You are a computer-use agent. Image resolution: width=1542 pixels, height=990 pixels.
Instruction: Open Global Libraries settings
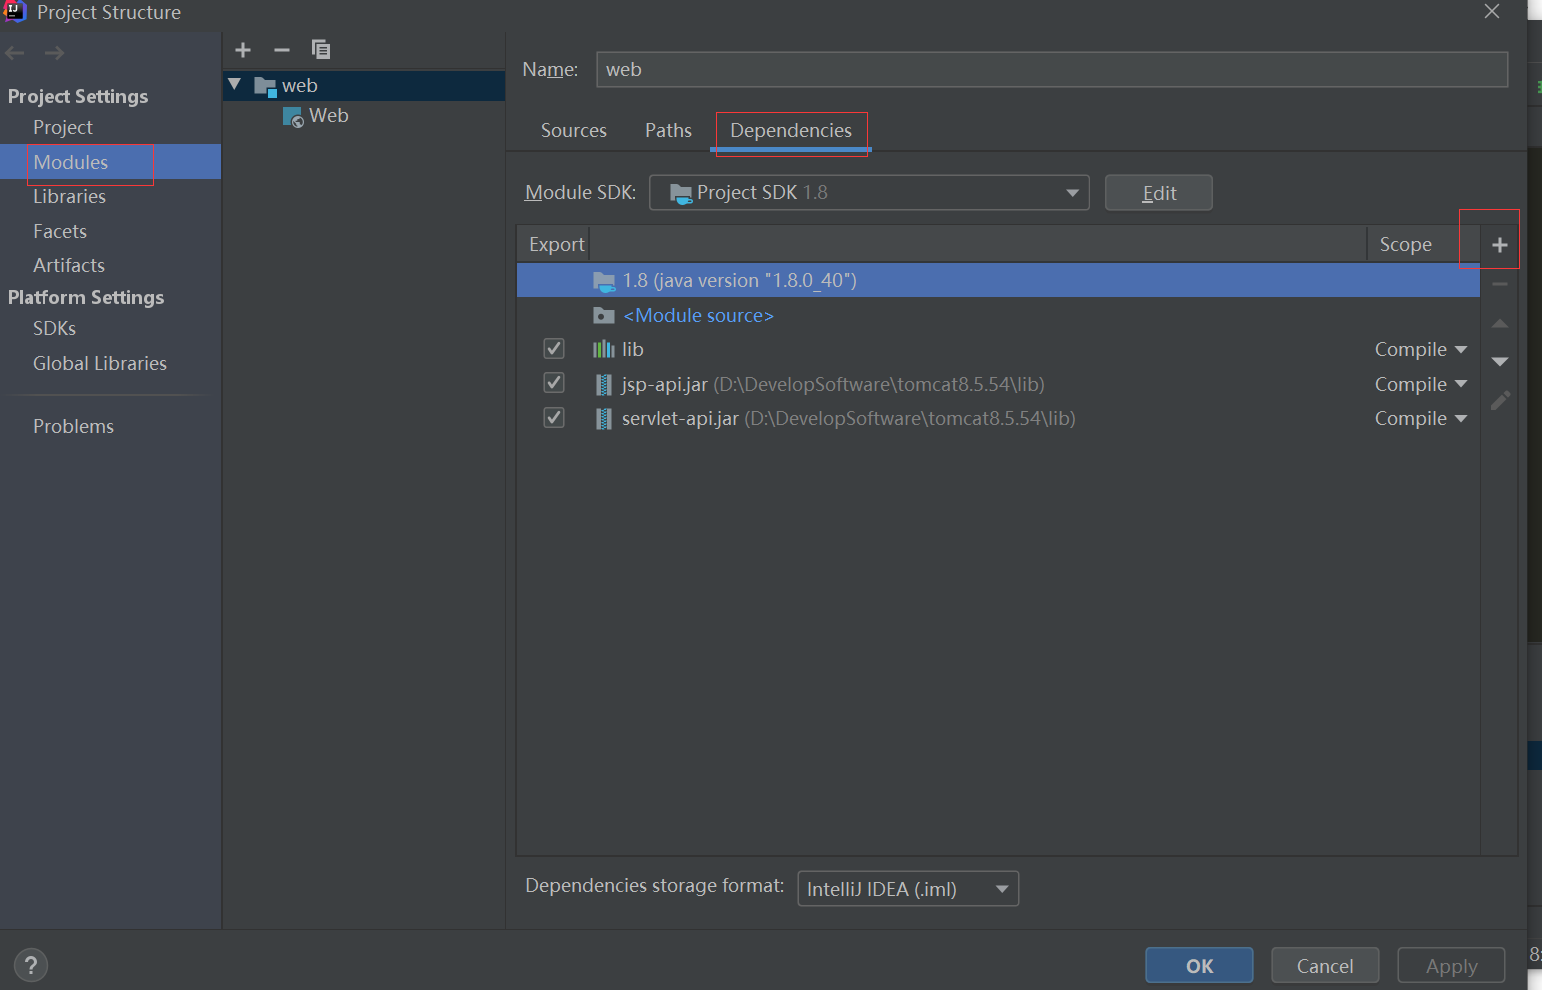[100, 364]
